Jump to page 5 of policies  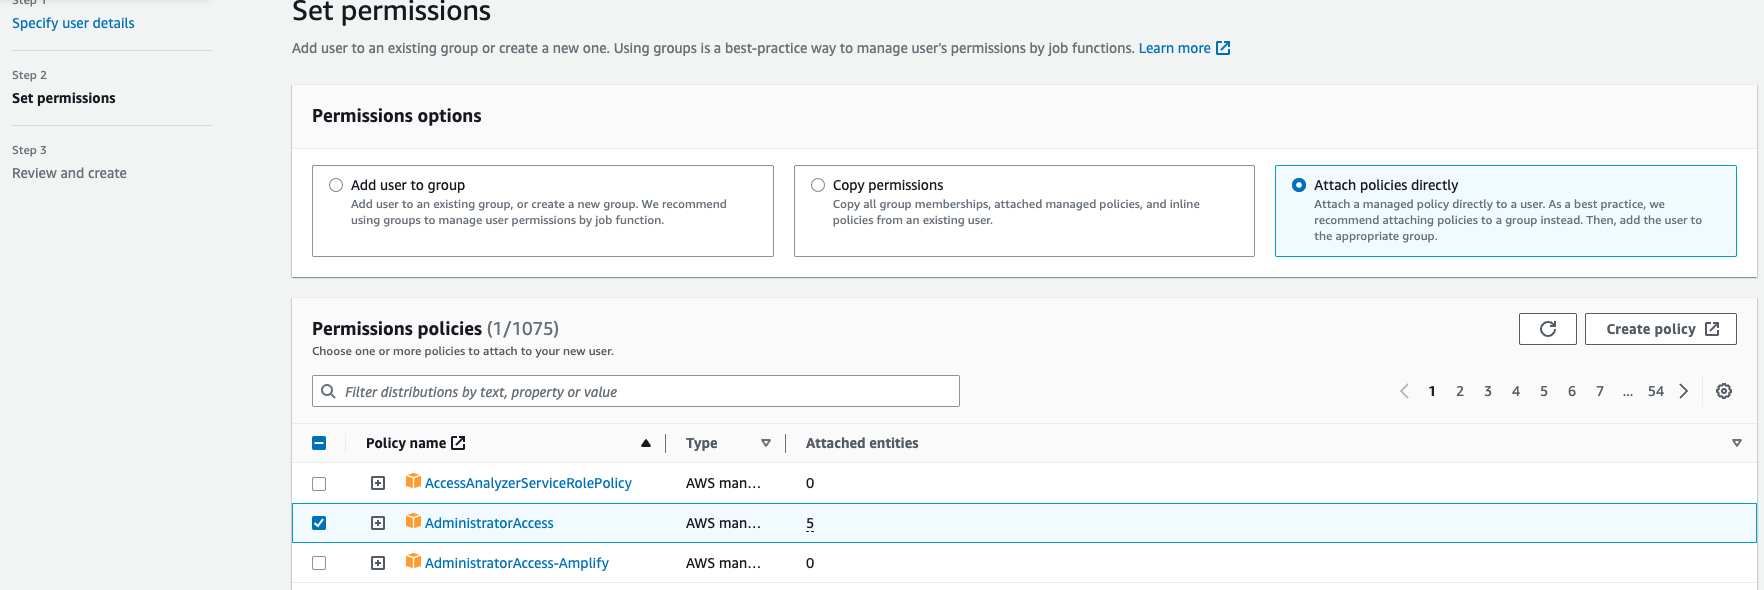[1544, 391]
